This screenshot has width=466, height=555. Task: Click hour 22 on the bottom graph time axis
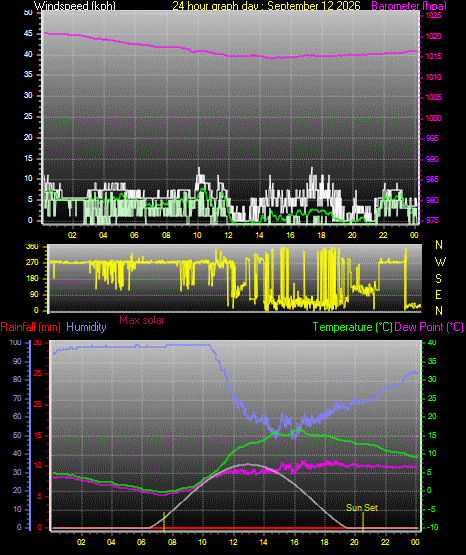(385, 542)
